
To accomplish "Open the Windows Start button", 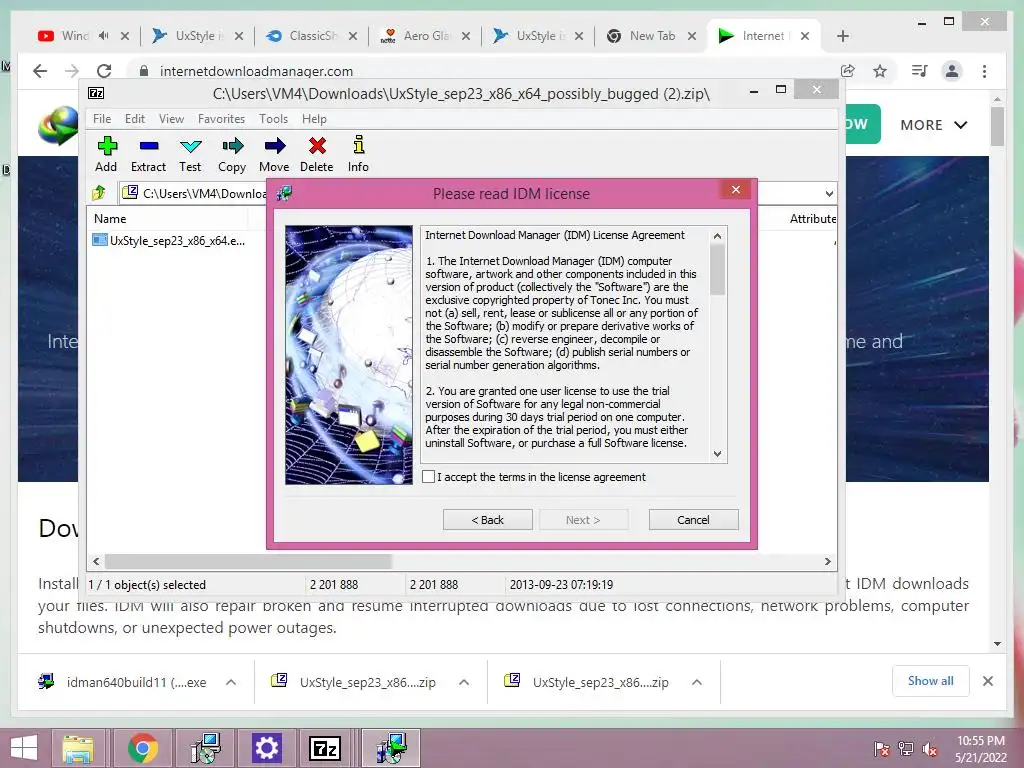I will pos(24,748).
